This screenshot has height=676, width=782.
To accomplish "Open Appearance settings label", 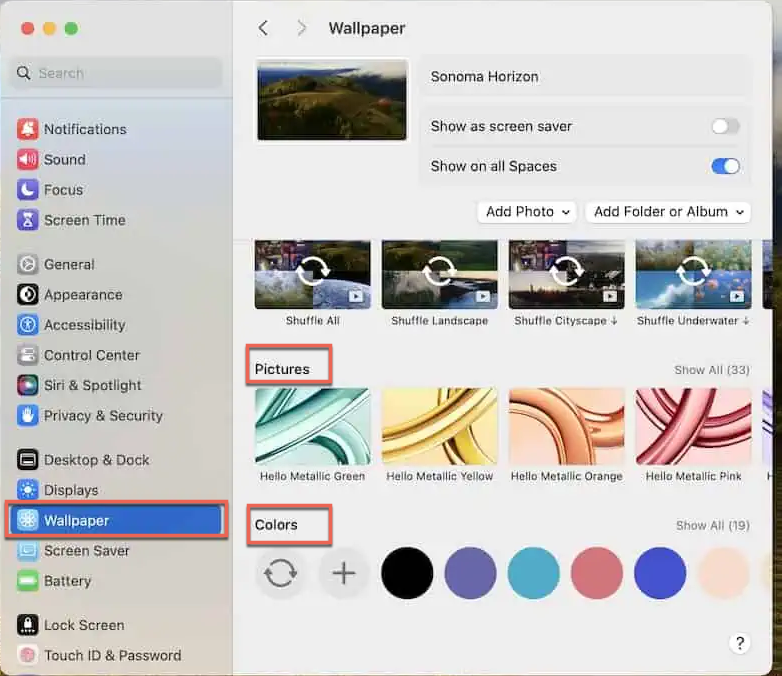I will [83, 295].
